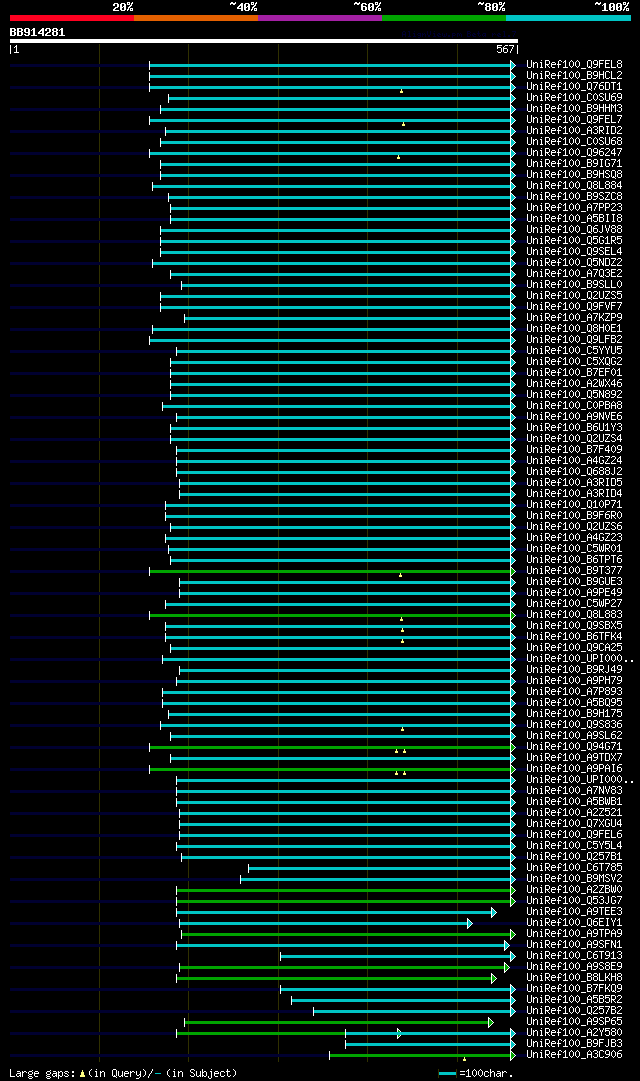The height and width of the screenshot is (1081, 640).
Task: Select hit label UniRef100_Q8L884
Action: tap(574, 186)
